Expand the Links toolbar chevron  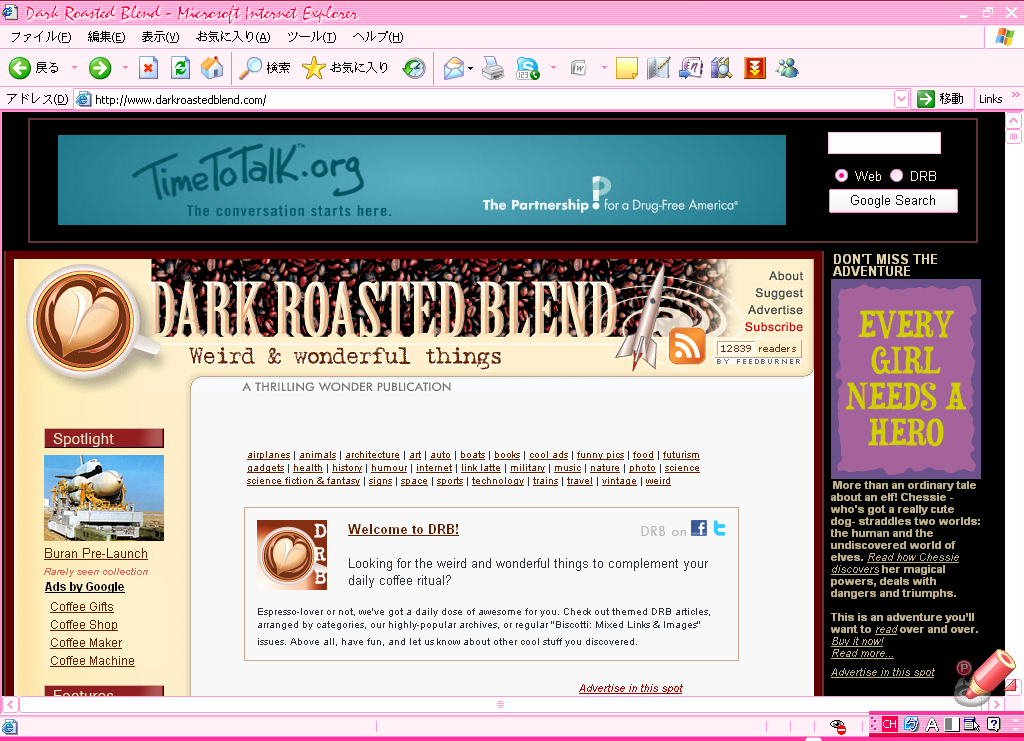pyautogui.click(x=1016, y=95)
